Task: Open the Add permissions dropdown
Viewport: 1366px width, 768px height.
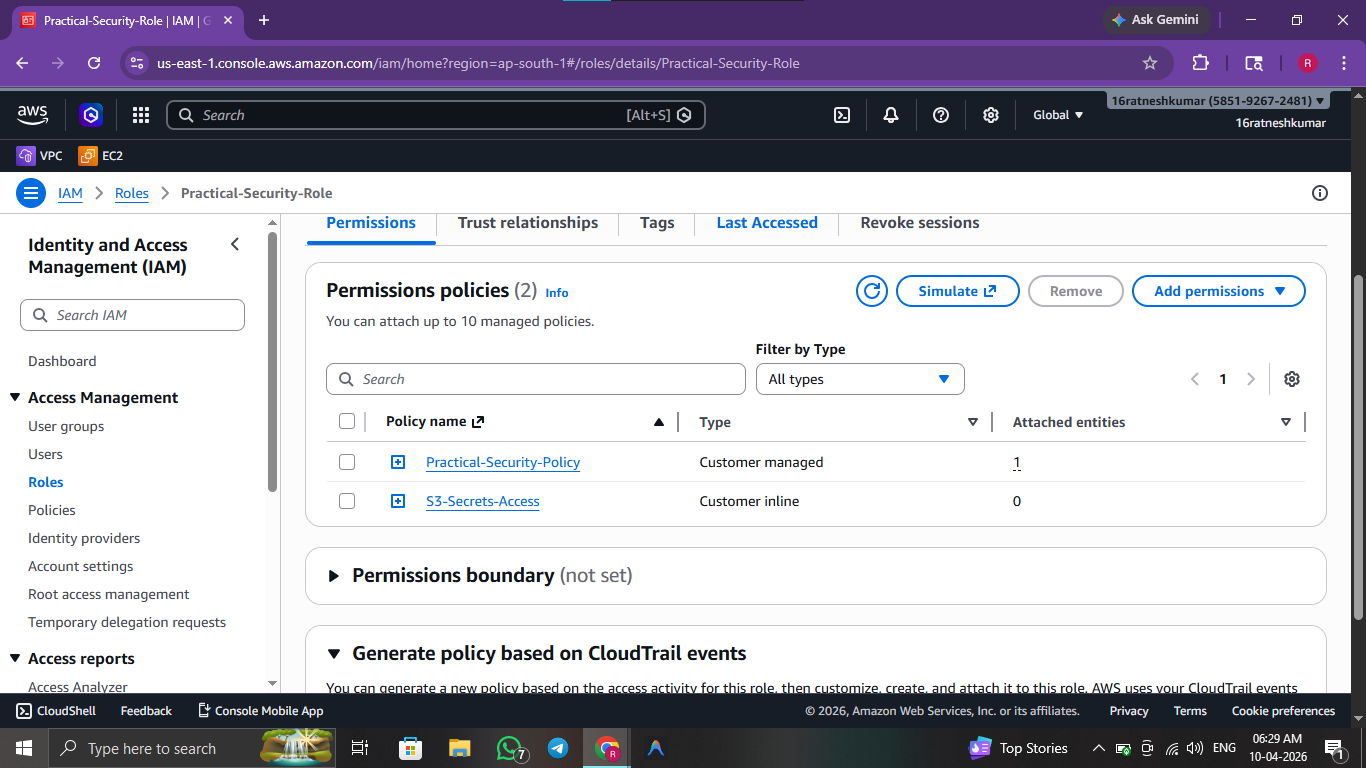Action: pyautogui.click(x=1219, y=291)
